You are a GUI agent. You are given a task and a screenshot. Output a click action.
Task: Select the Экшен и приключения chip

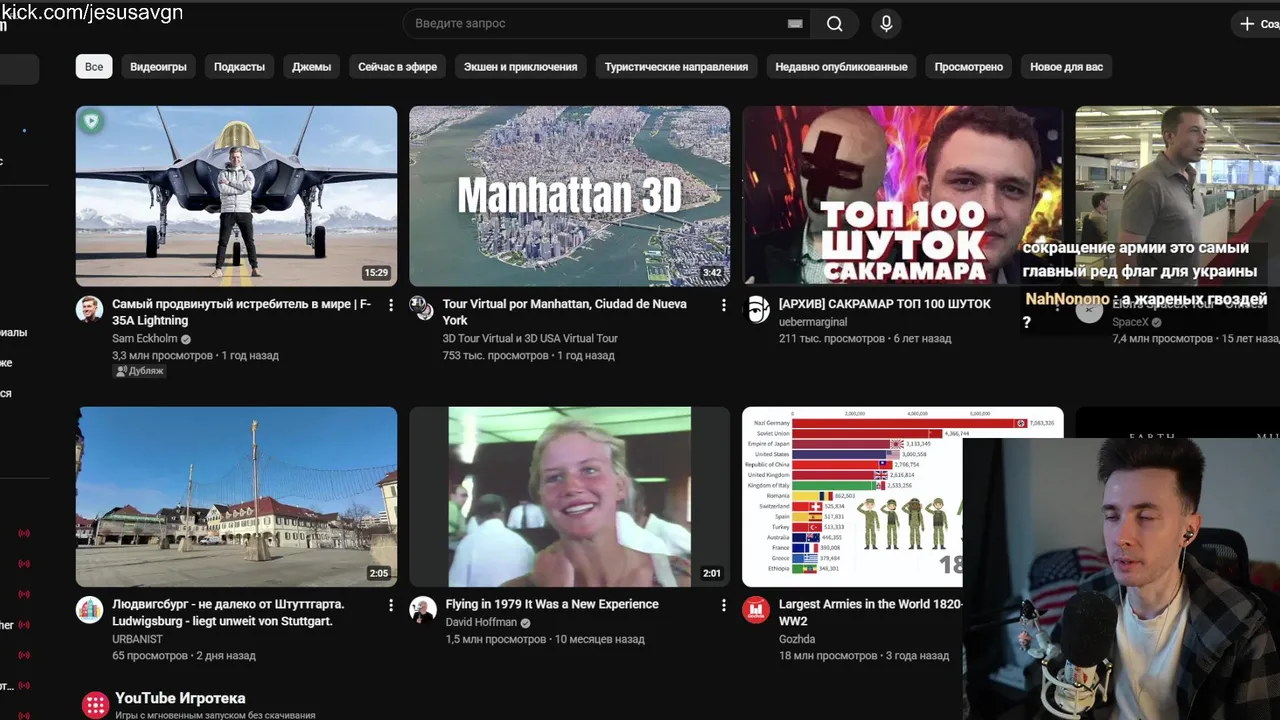click(x=520, y=67)
